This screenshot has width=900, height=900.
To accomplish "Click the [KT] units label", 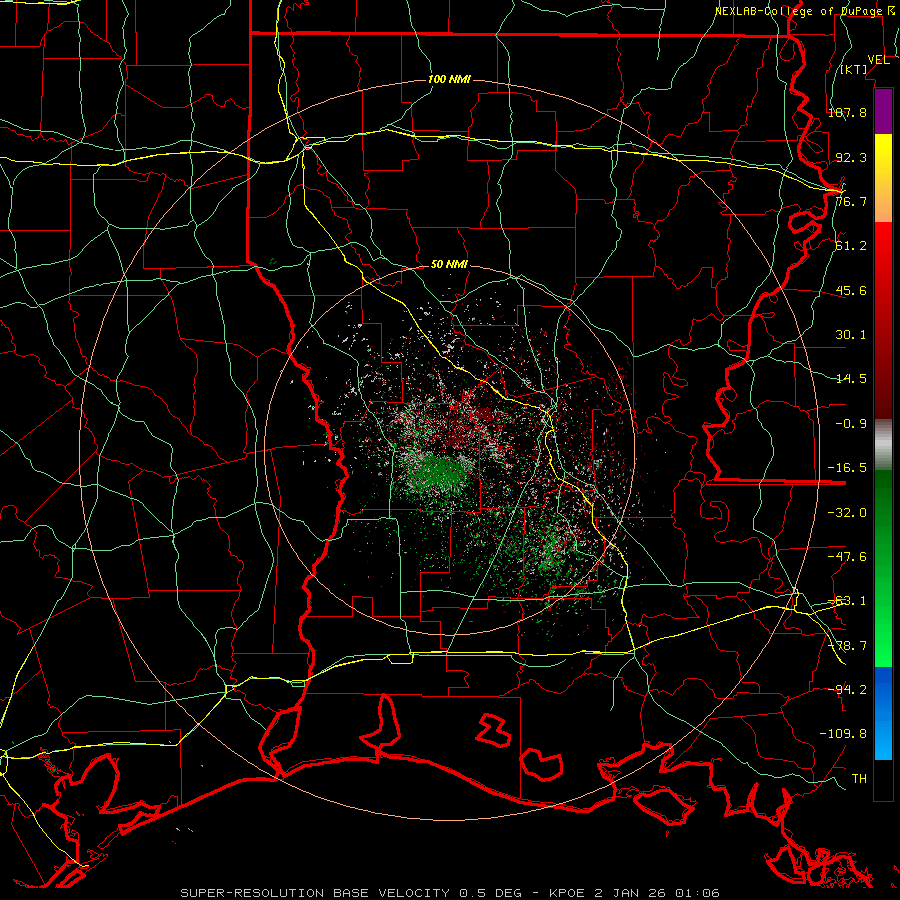I will click(854, 69).
